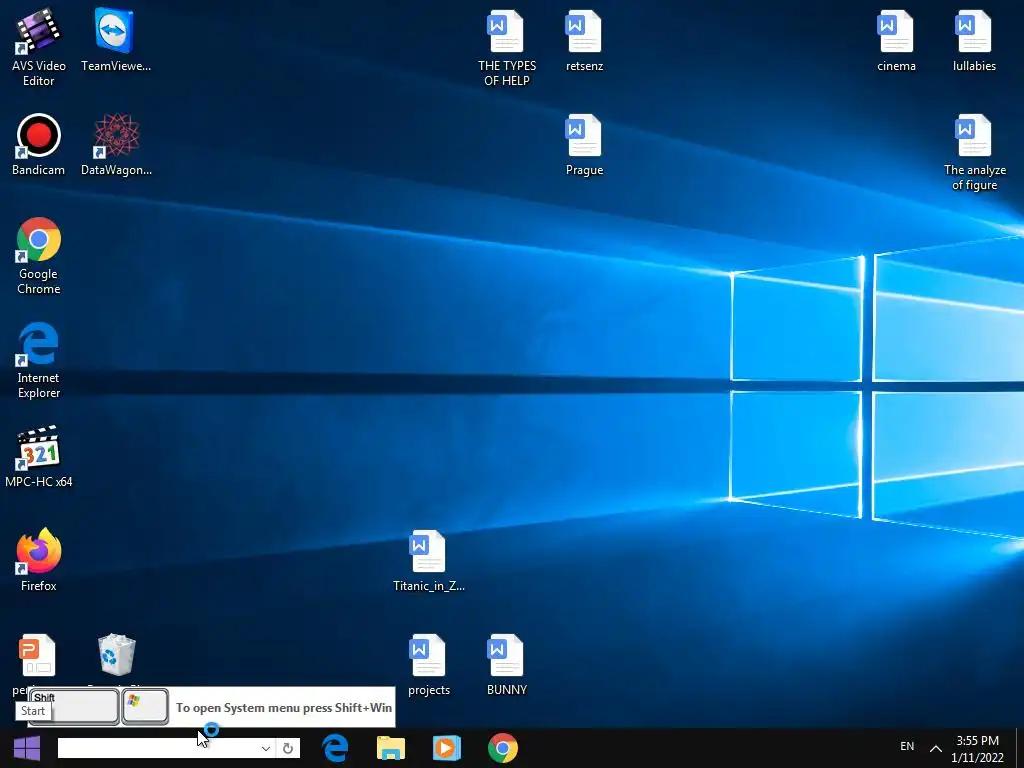Image resolution: width=1024 pixels, height=768 pixels.
Task: Open AVS Video Editor desktop shortcut
Action: point(39,47)
